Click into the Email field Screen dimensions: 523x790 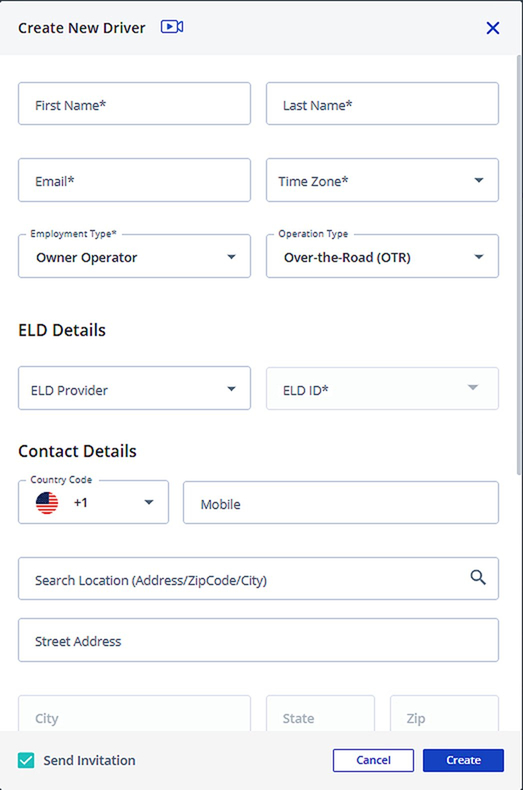pyautogui.click(x=135, y=180)
